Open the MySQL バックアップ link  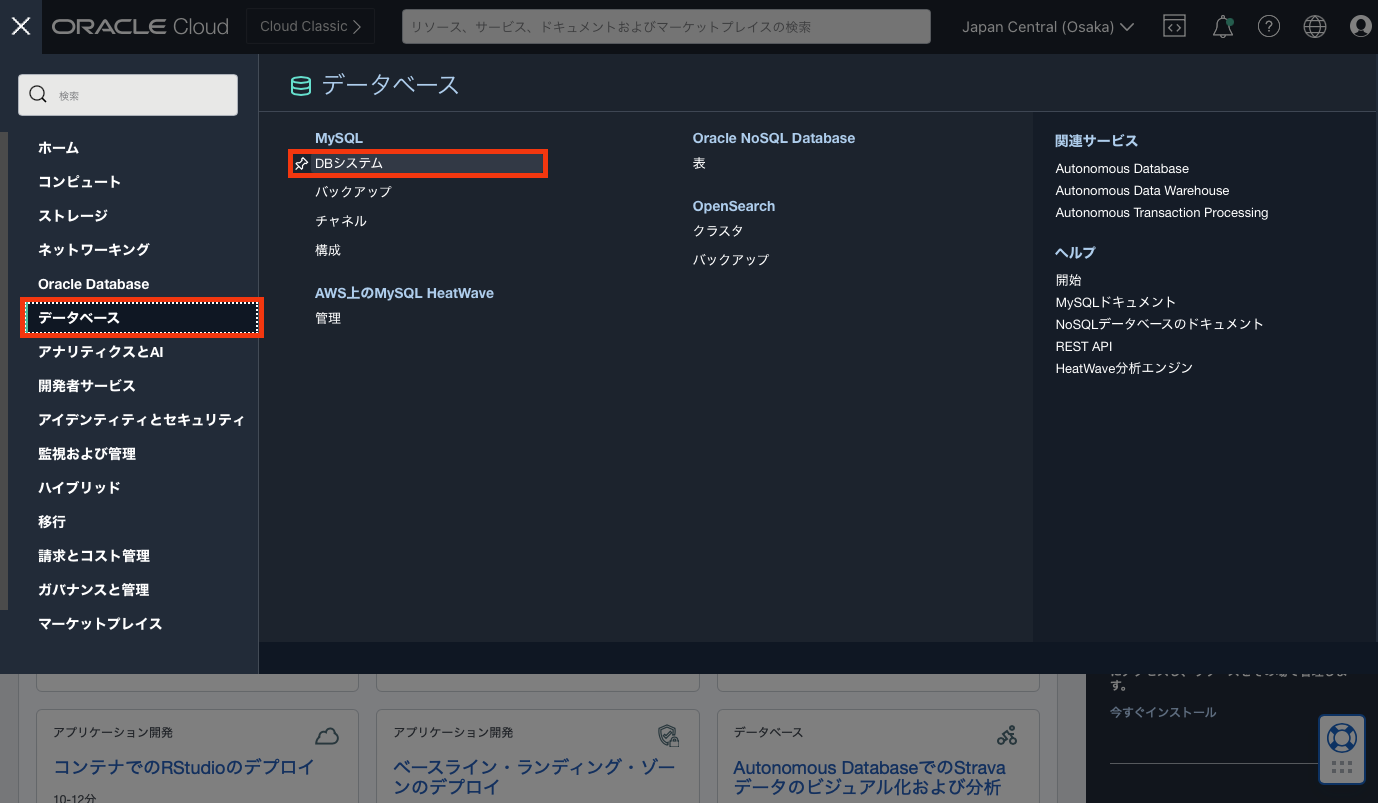tap(353, 192)
